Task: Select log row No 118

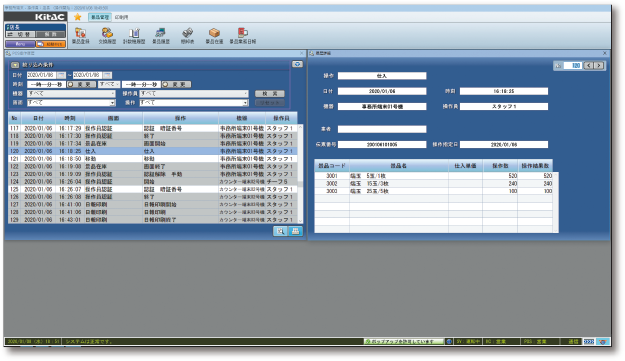Action: tap(153, 136)
